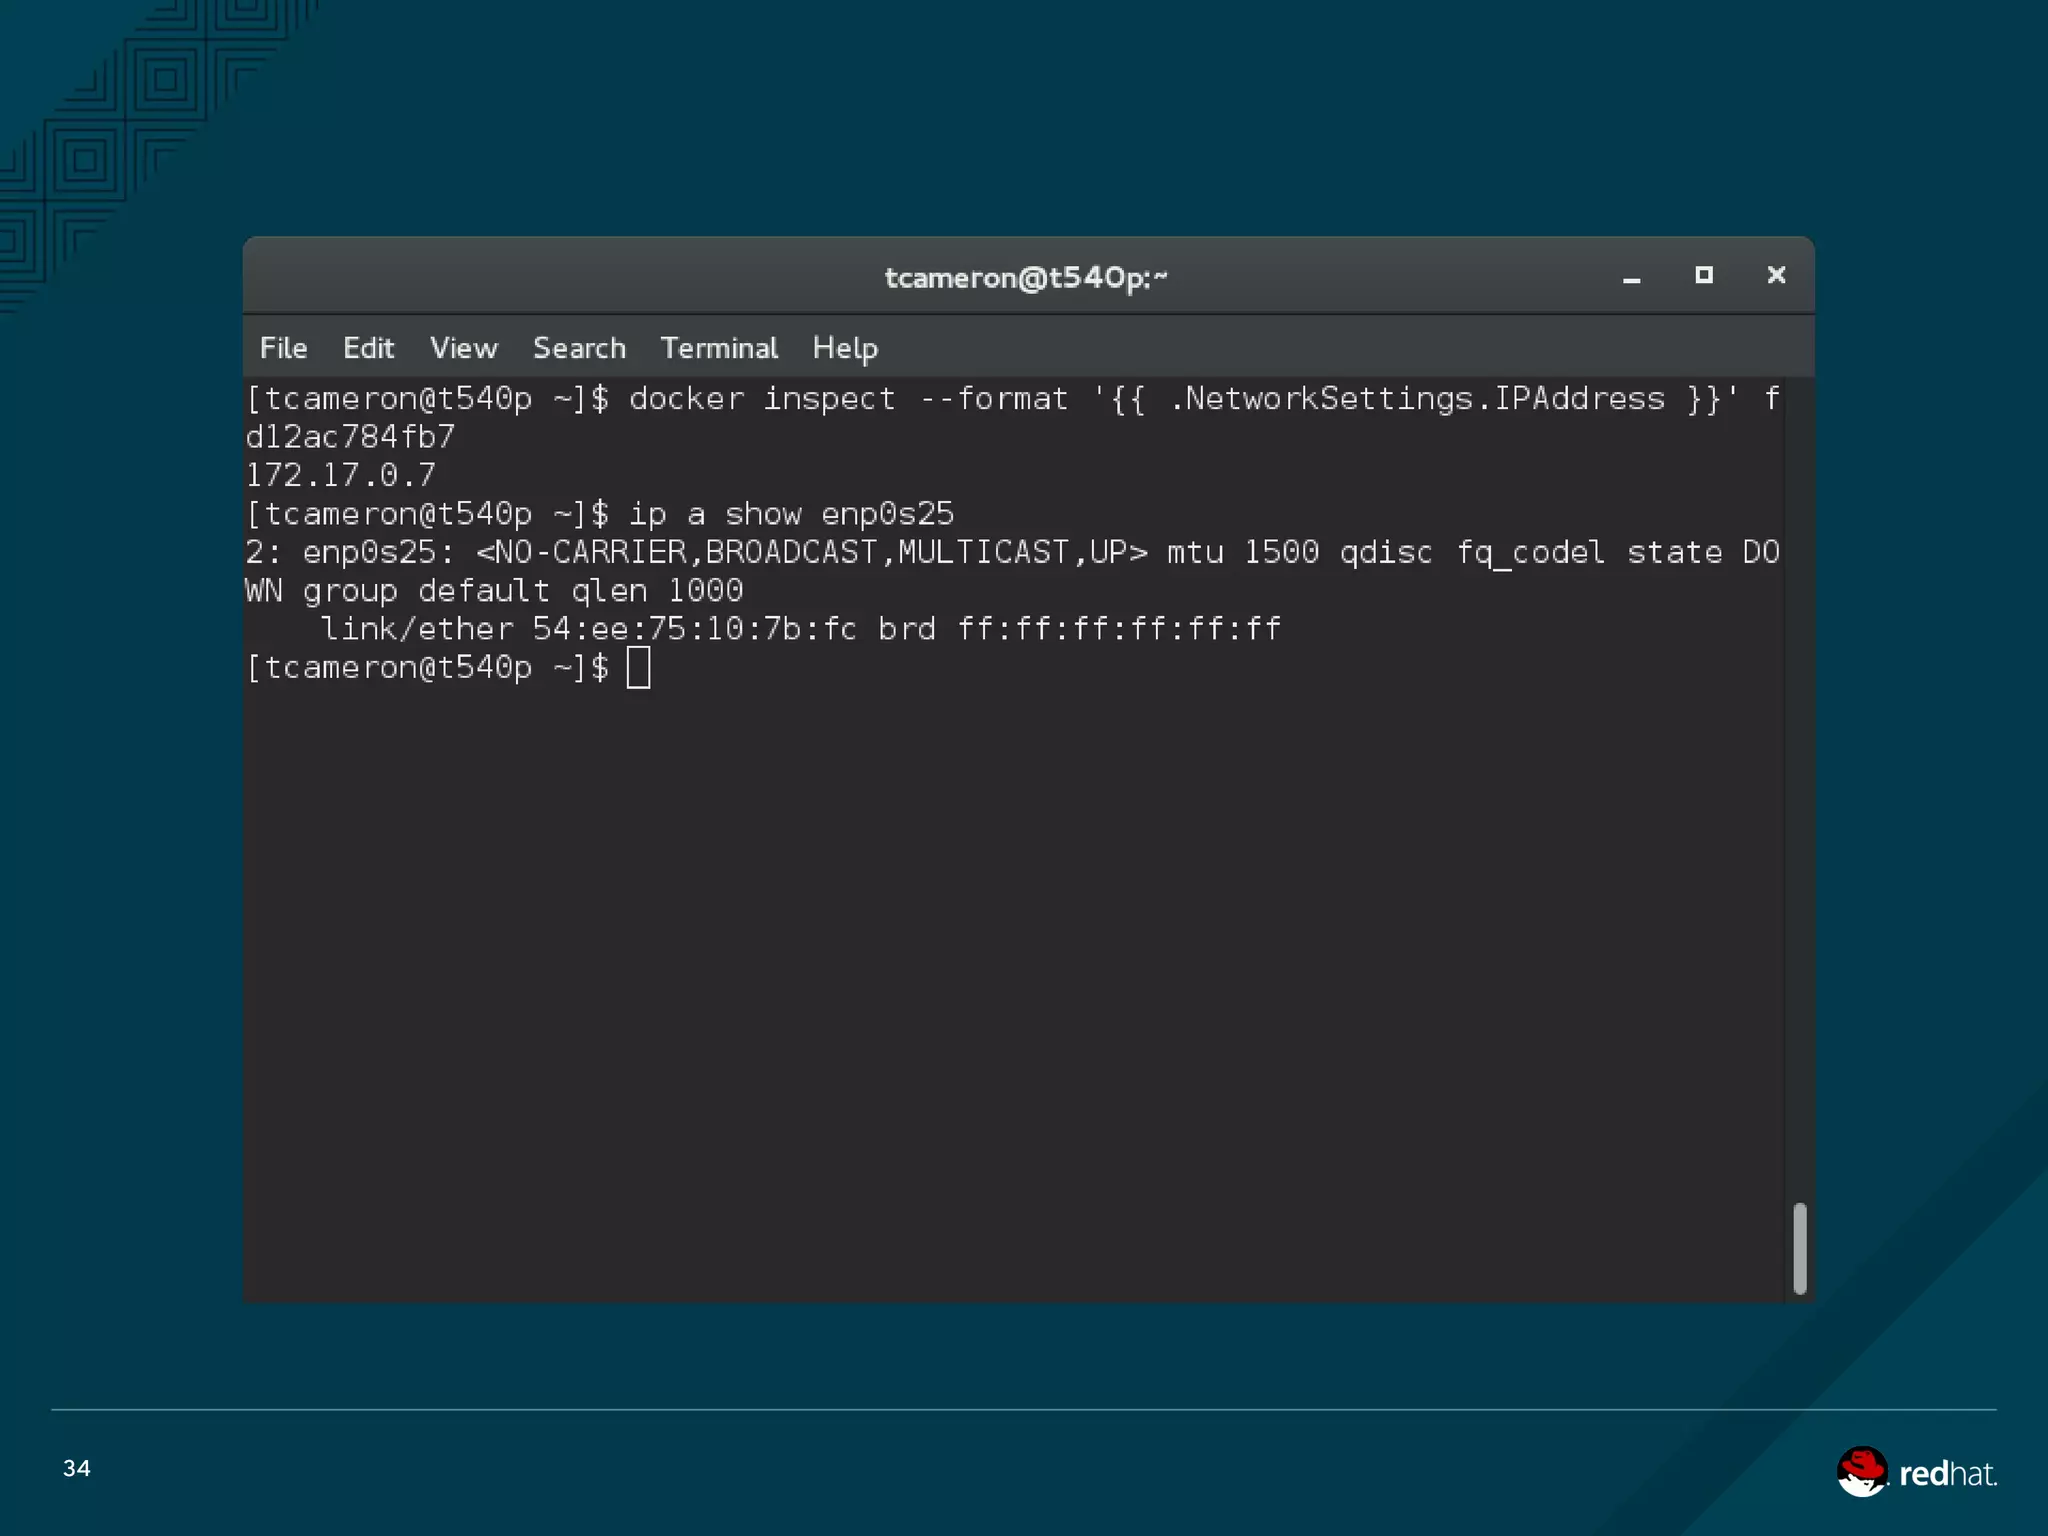Viewport: 2048px width, 1536px height.
Task: Click the 'docker inspect' command text
Action: point(761,399)
